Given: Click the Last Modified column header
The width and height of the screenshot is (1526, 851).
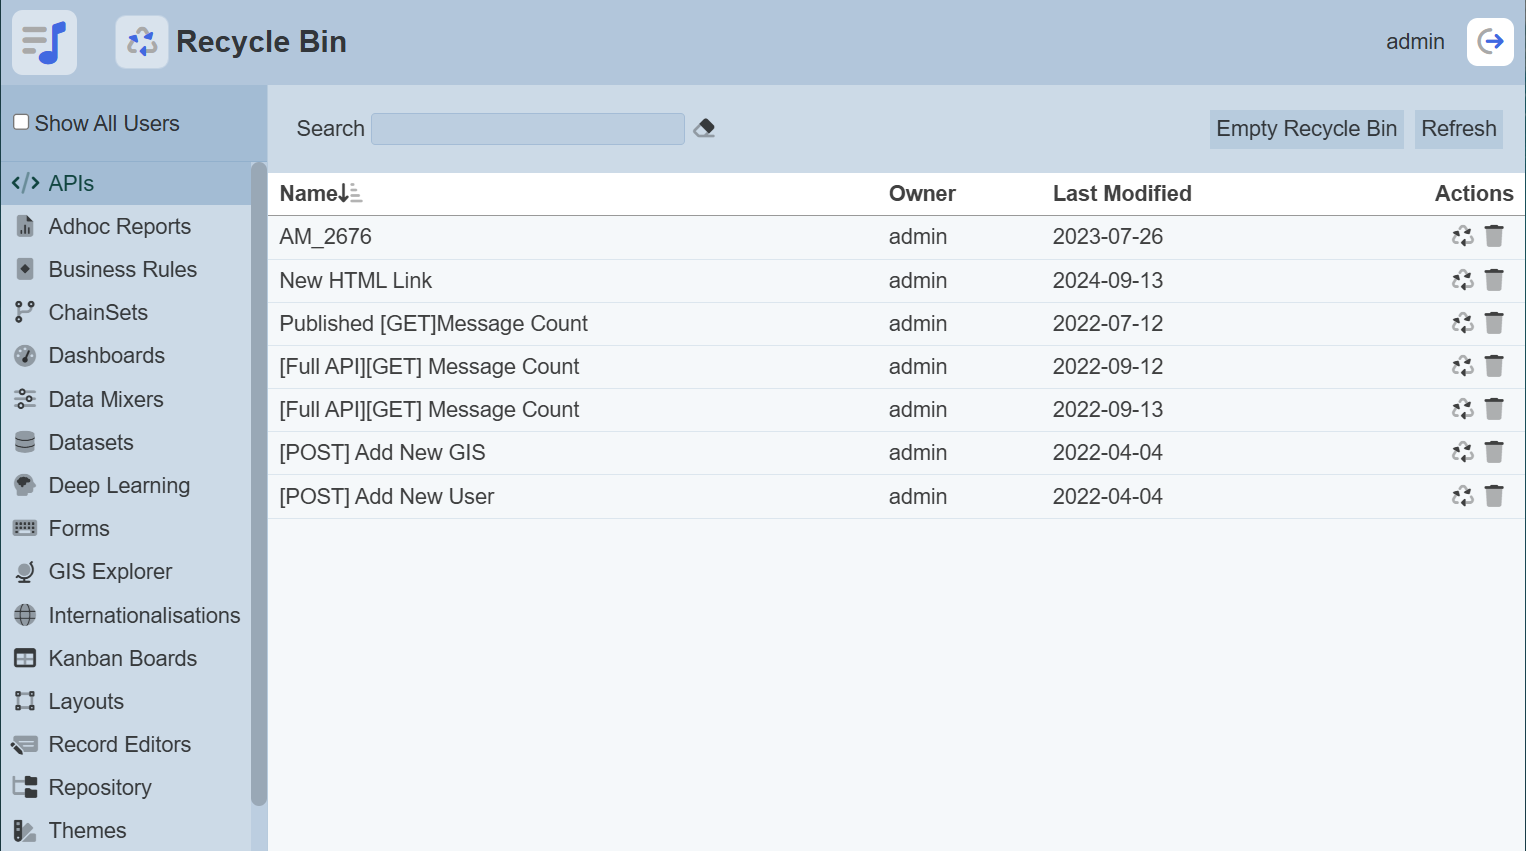Looking at the screenshot, I should click(1121, 193).
